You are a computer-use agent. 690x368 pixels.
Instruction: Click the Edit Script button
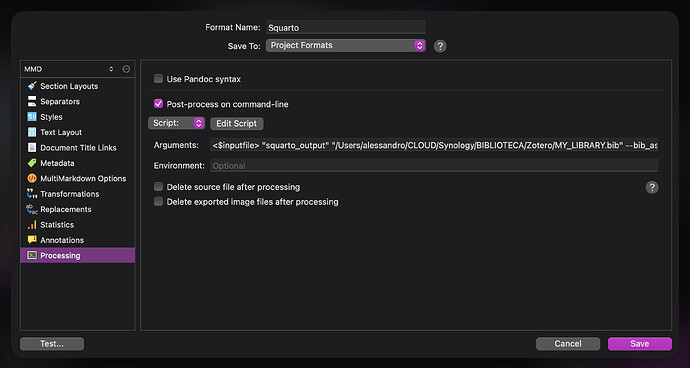point(236,123)
